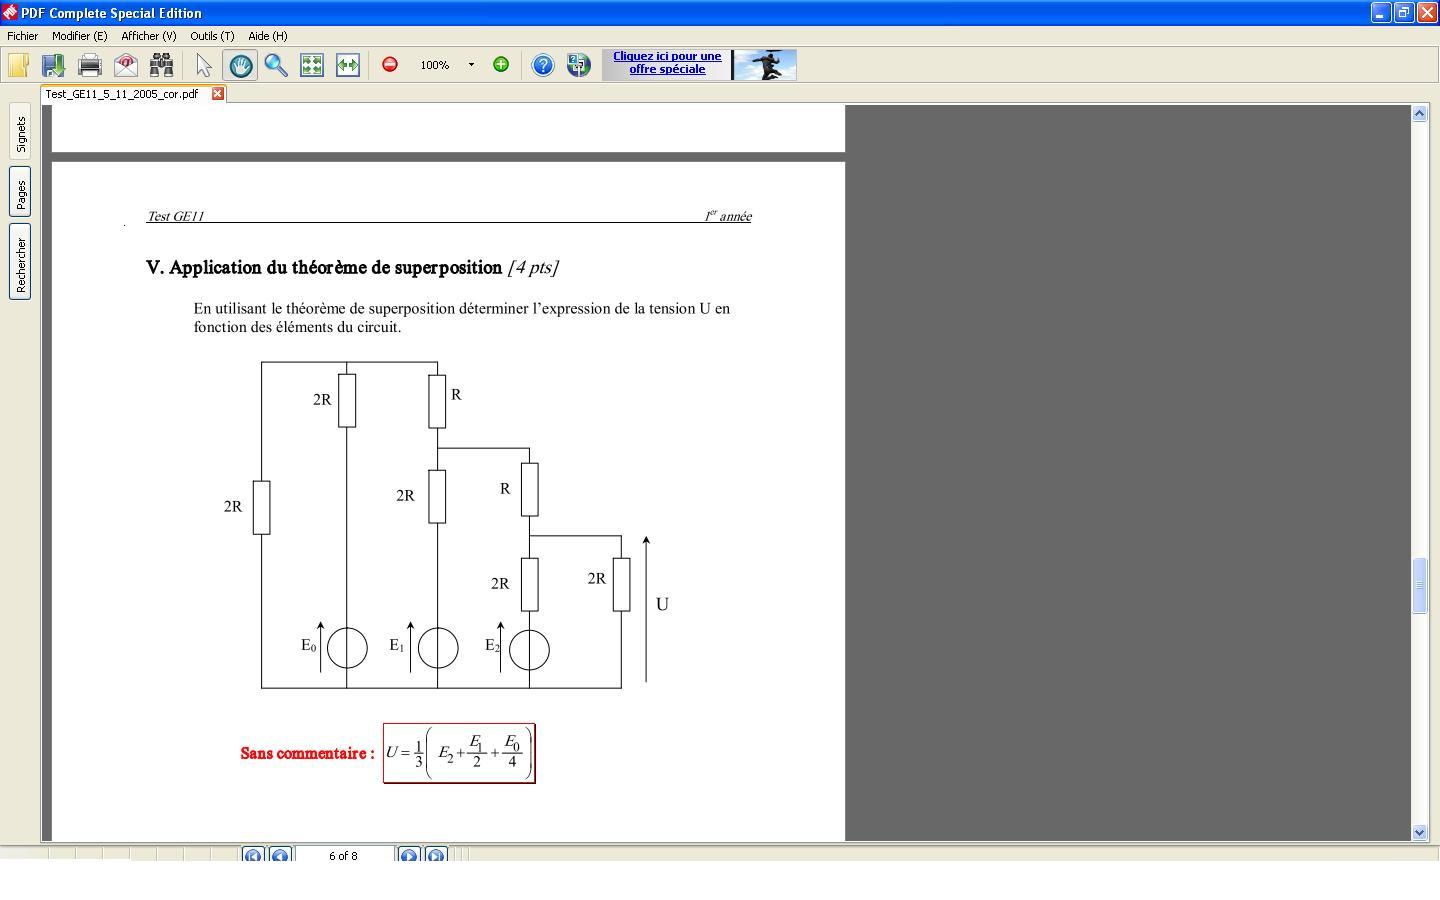Open a file with the folder icon

point(18,65)
